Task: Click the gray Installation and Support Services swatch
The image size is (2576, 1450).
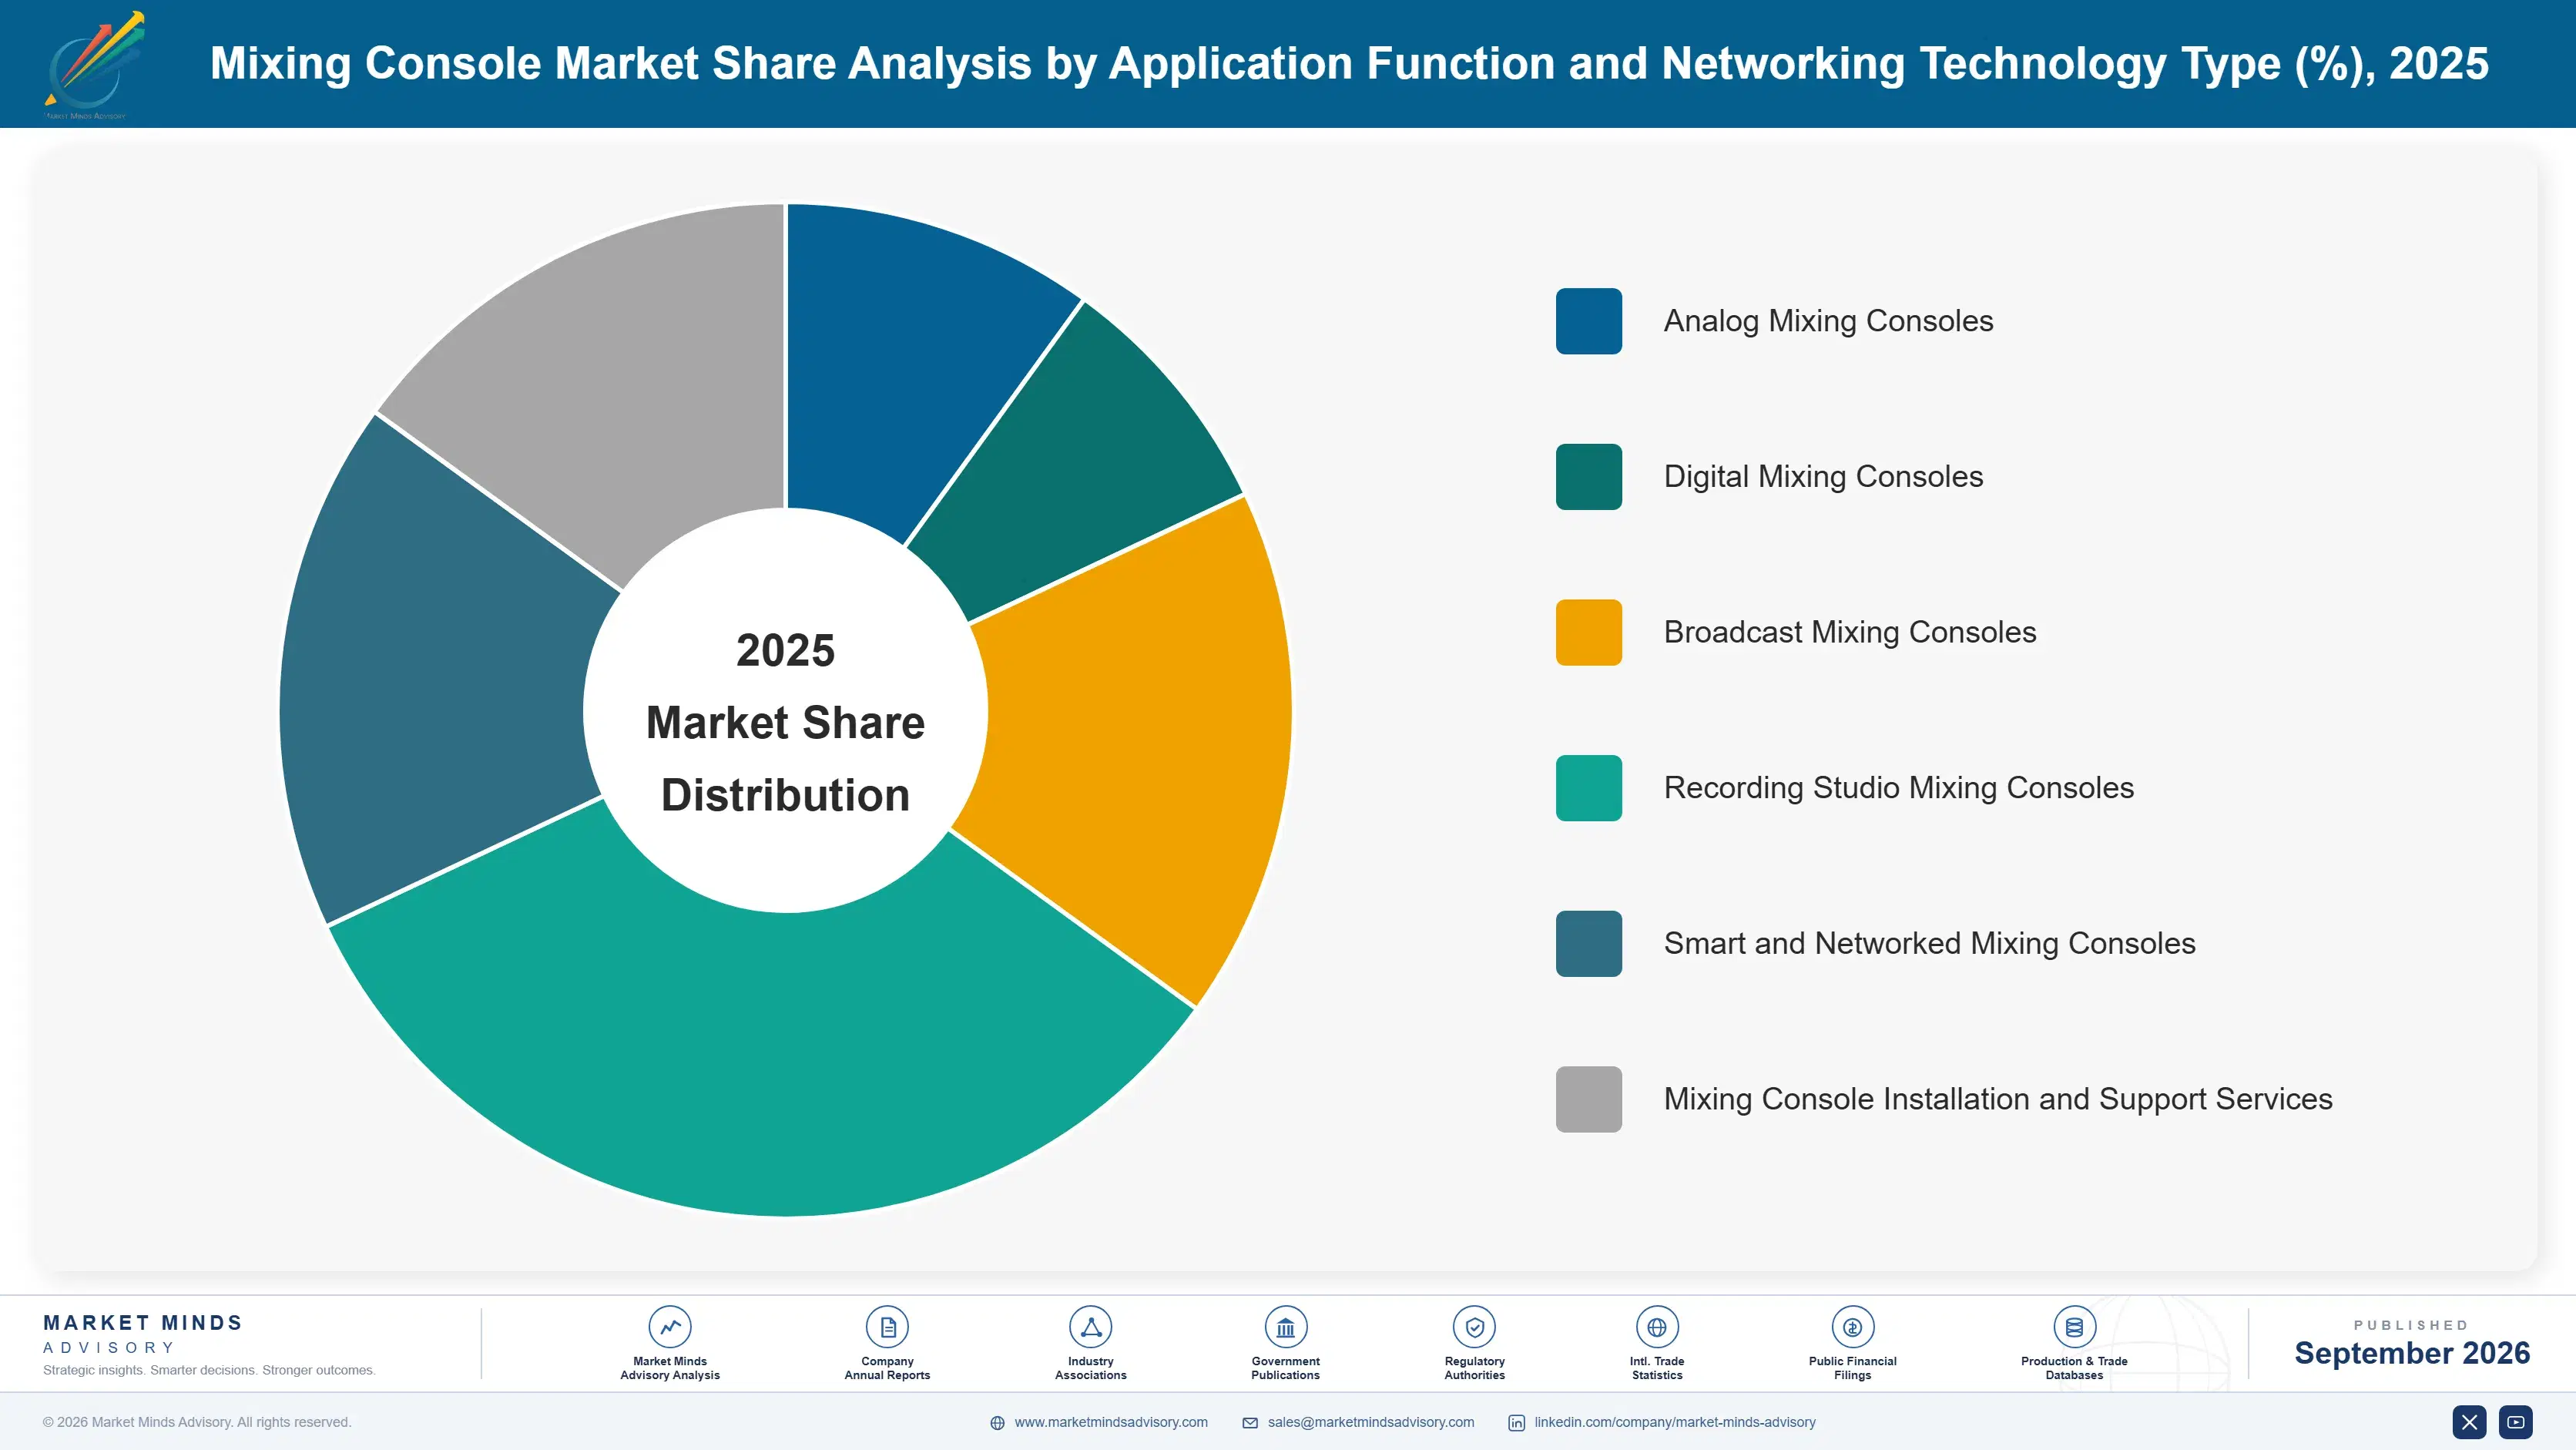Action: click(x=1588, y=1099)
